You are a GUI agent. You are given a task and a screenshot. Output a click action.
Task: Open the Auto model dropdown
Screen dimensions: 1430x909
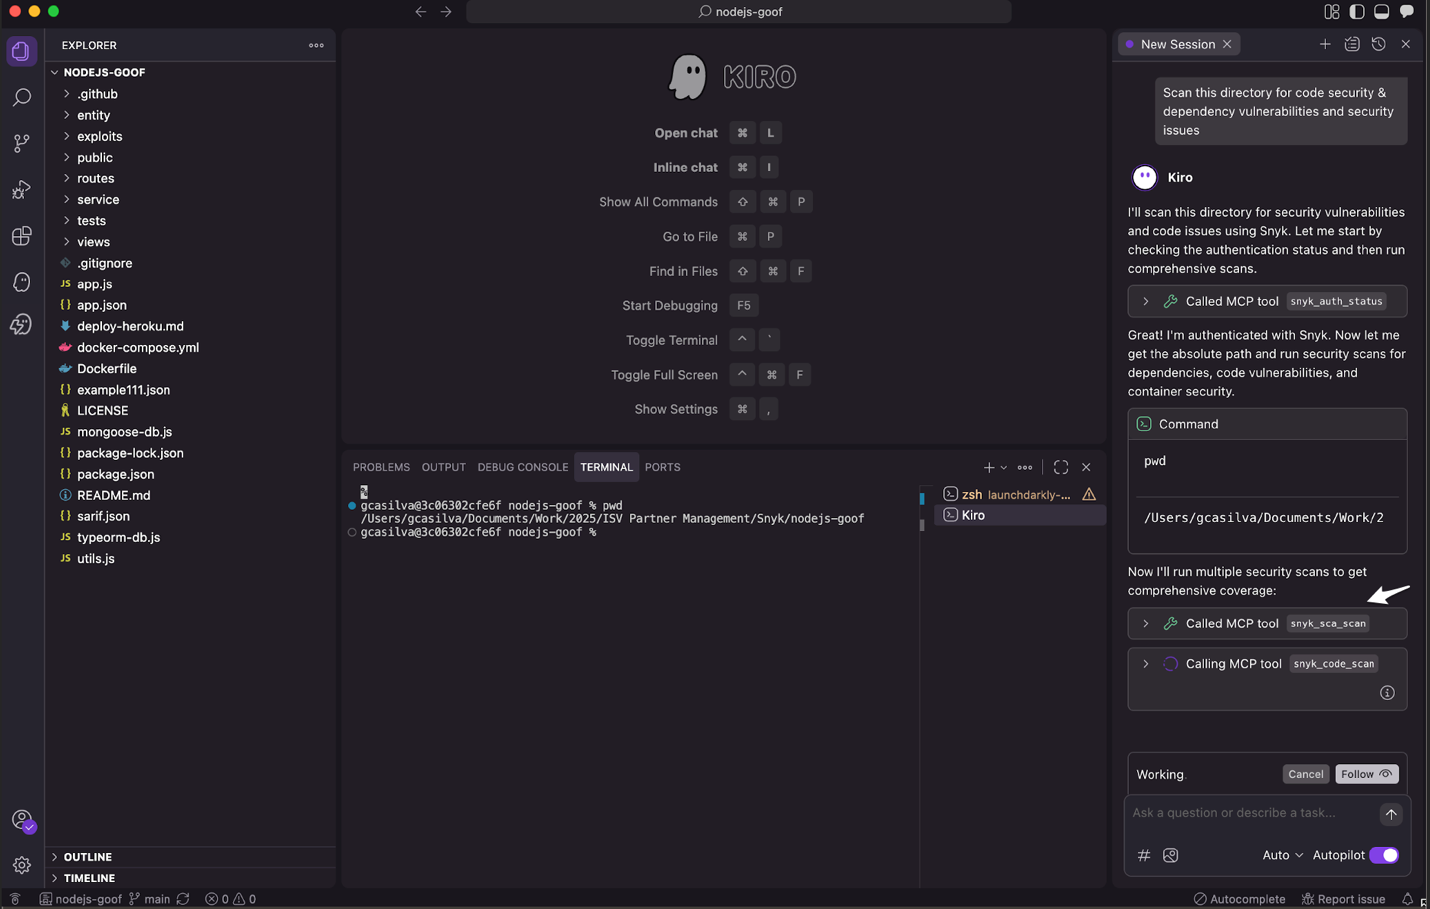(1283, 855)
